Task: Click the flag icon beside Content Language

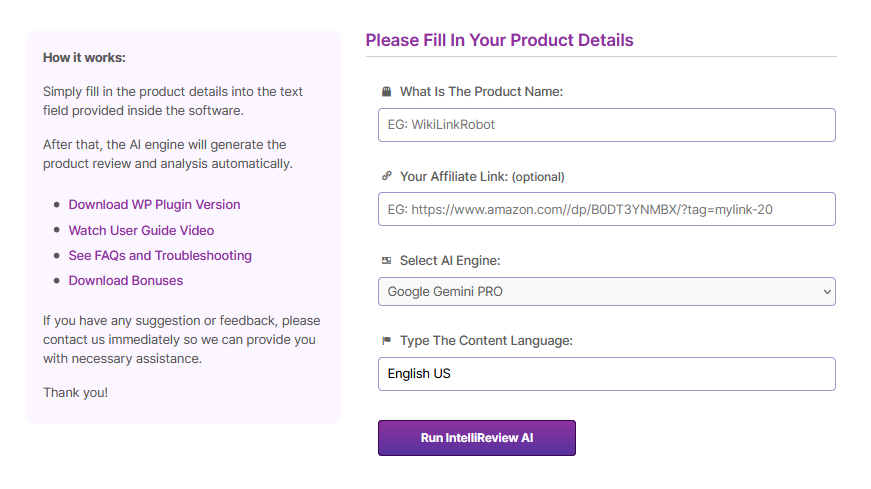Action: point(386,341)
